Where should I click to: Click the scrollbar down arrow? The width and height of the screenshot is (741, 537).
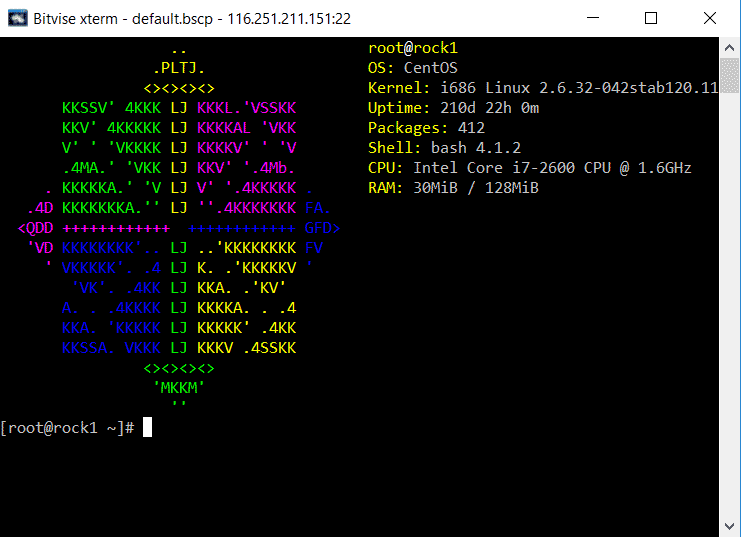729,526
